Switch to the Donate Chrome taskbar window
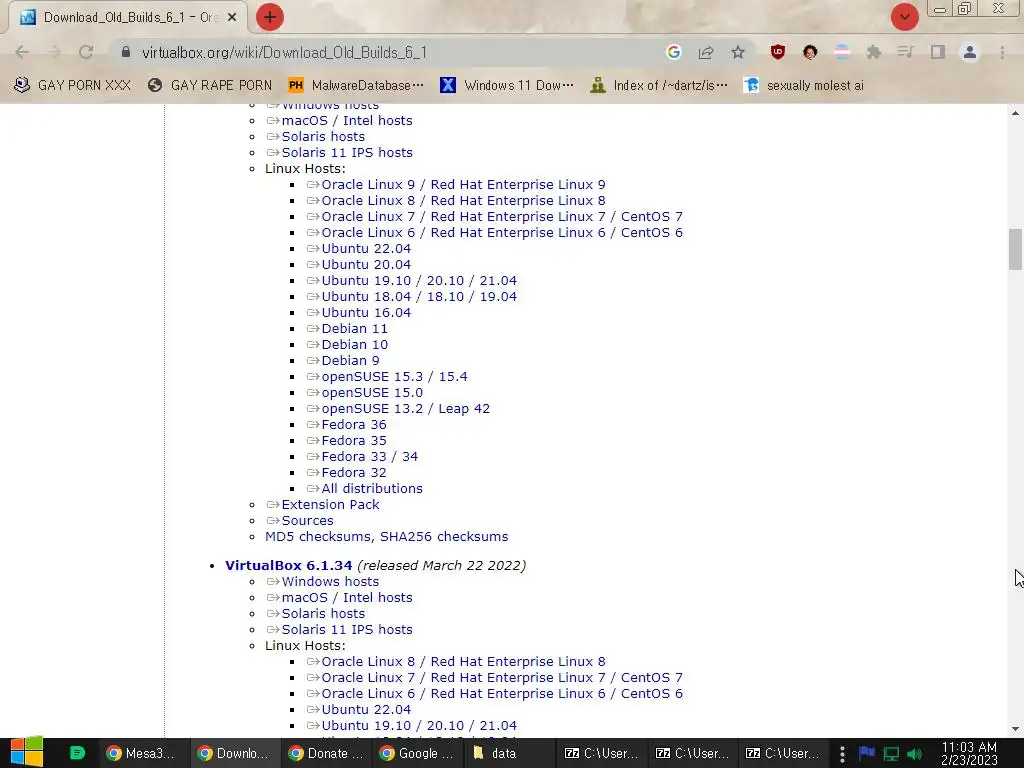This screenshot has width=1024, height=768. pyautogui.click(x=325, y=753)
